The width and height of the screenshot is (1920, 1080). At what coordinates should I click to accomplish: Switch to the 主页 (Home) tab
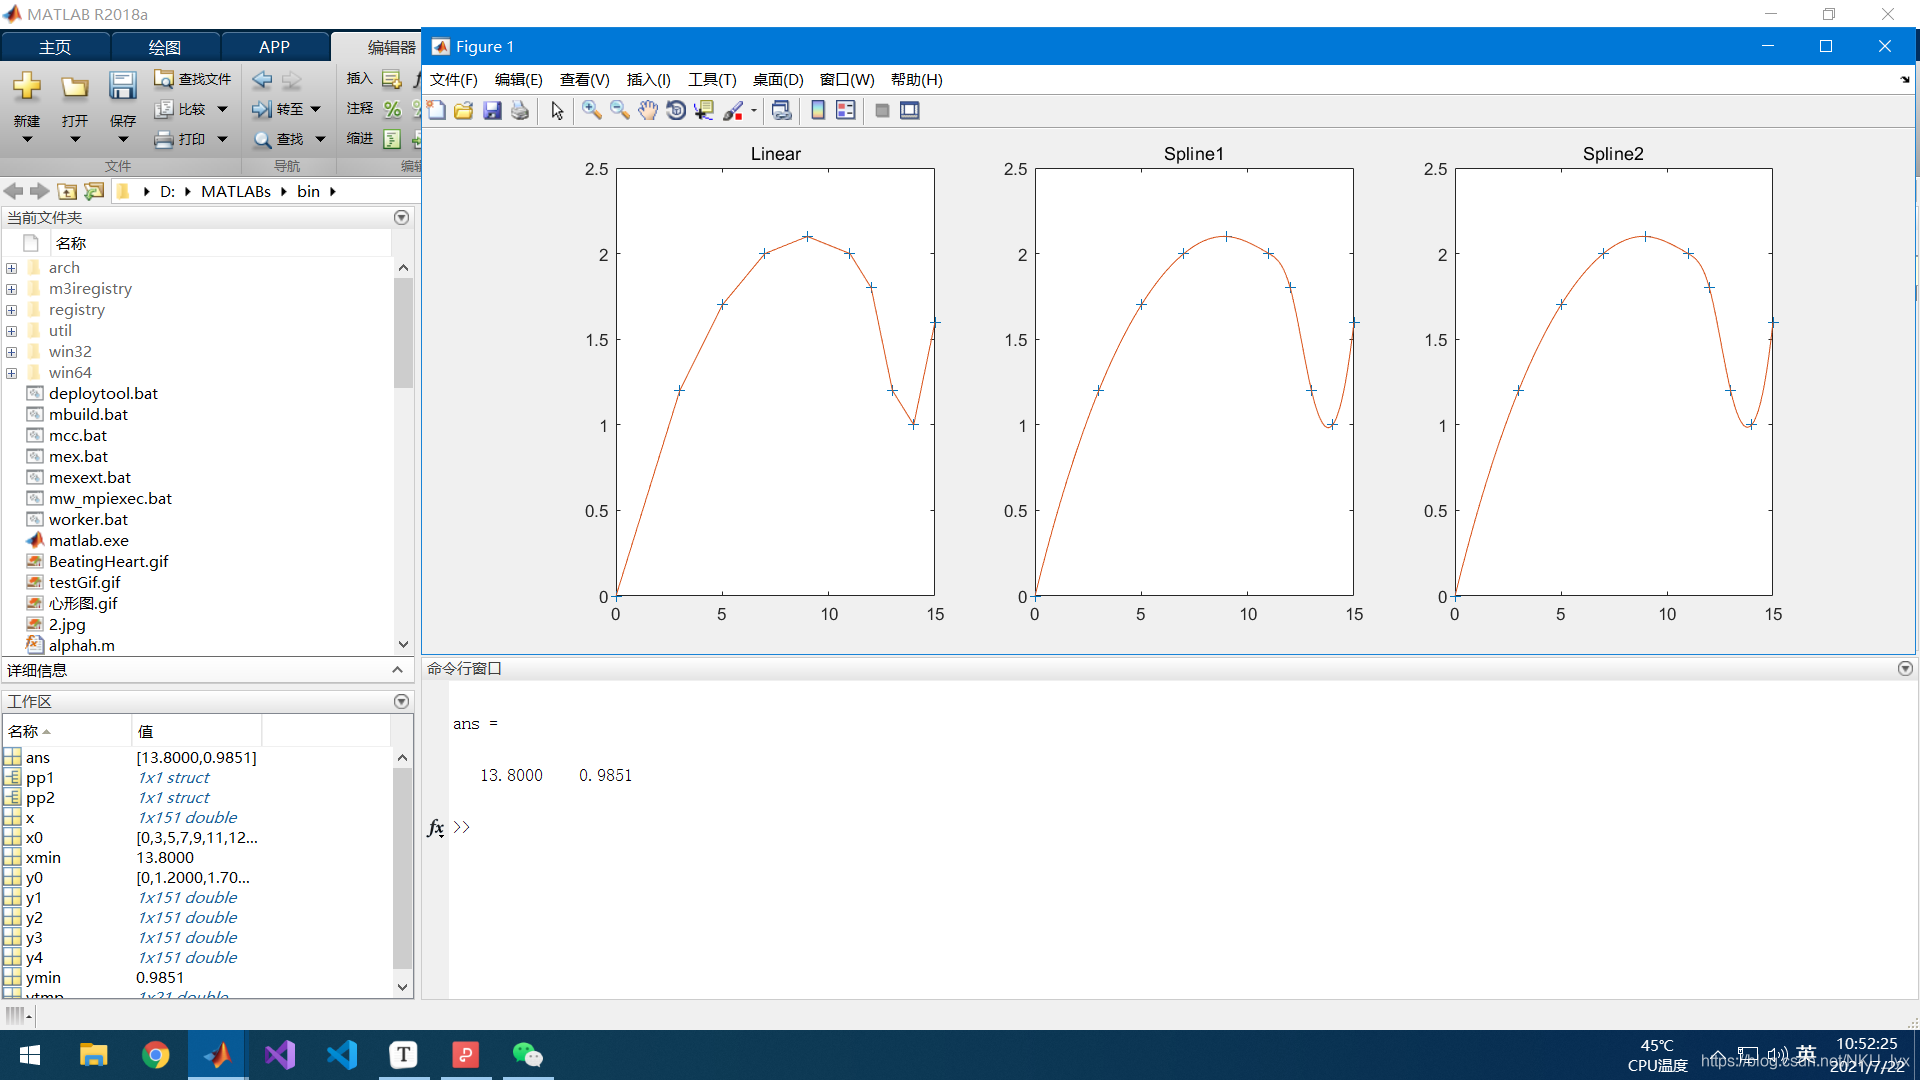(55, 47)
